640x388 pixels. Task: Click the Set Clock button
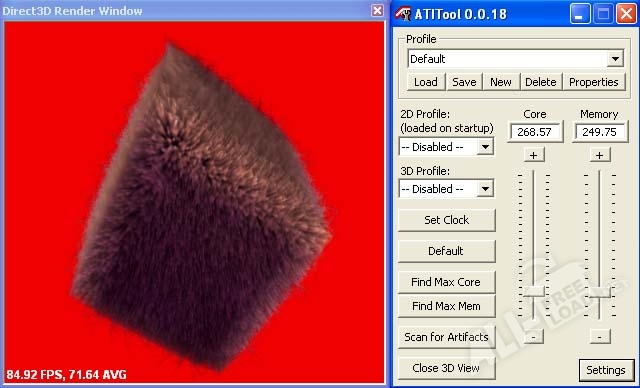pyautogui.click(x=447, y=220)
